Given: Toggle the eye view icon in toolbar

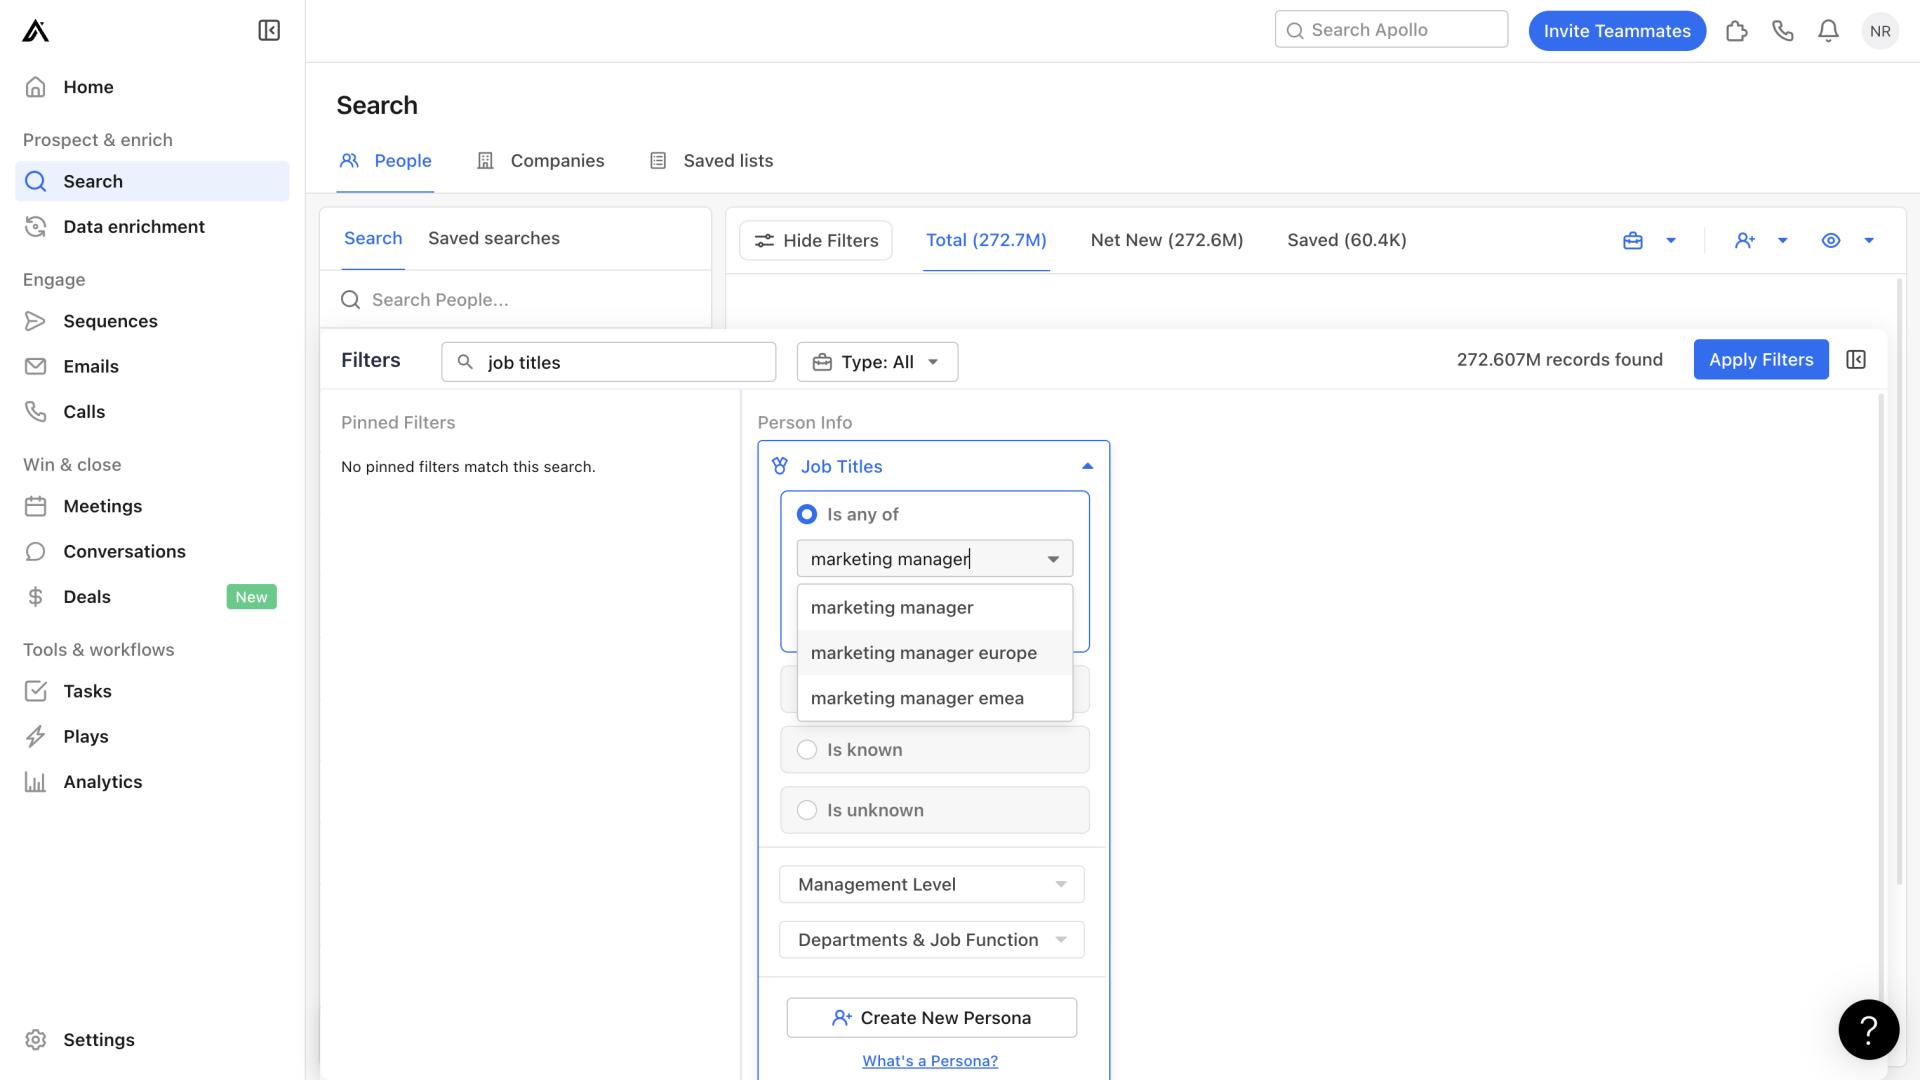Looking at the screenshot, I should (1831, 241).
